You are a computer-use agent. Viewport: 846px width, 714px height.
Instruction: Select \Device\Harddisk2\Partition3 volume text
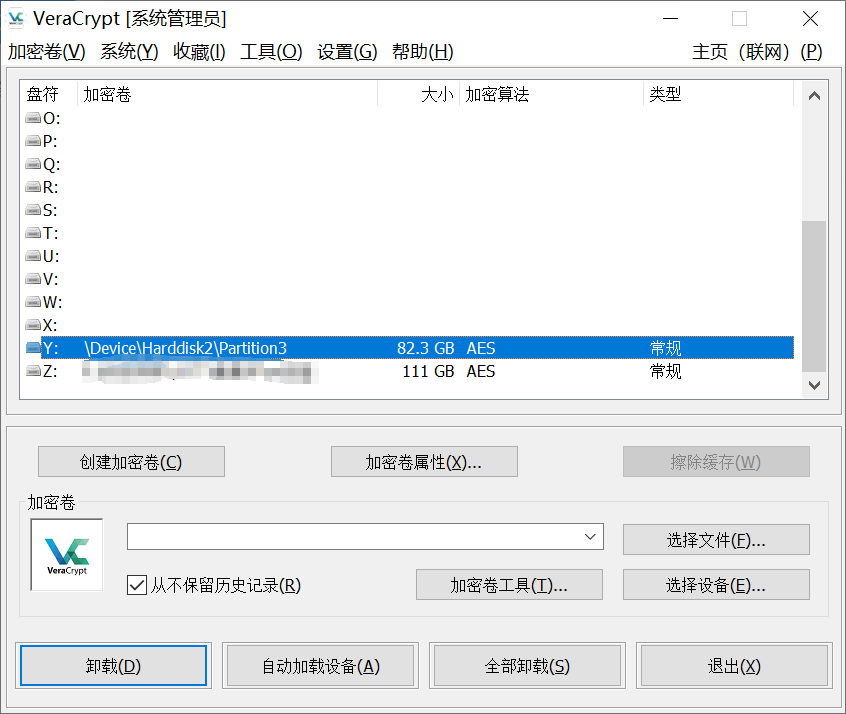[186, 348]
